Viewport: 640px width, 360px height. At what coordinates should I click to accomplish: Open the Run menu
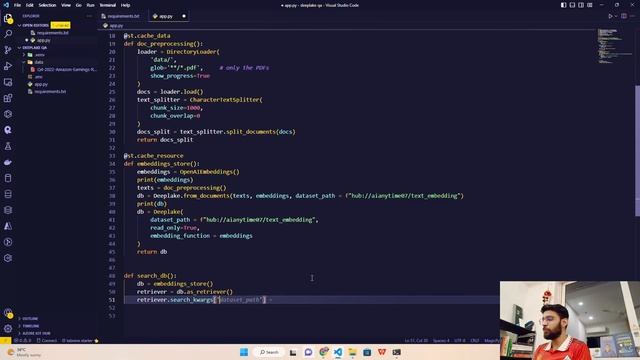point(91,5)
